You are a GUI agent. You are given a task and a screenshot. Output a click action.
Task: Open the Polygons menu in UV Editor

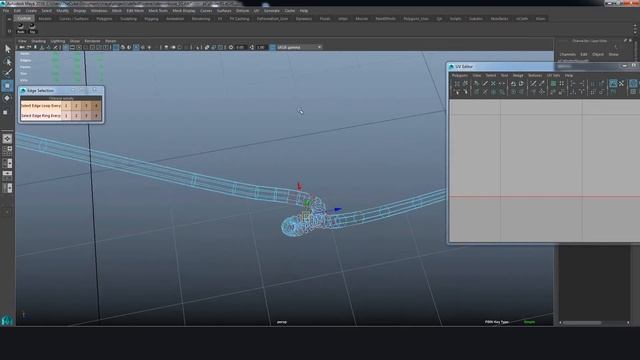(460, 76)
